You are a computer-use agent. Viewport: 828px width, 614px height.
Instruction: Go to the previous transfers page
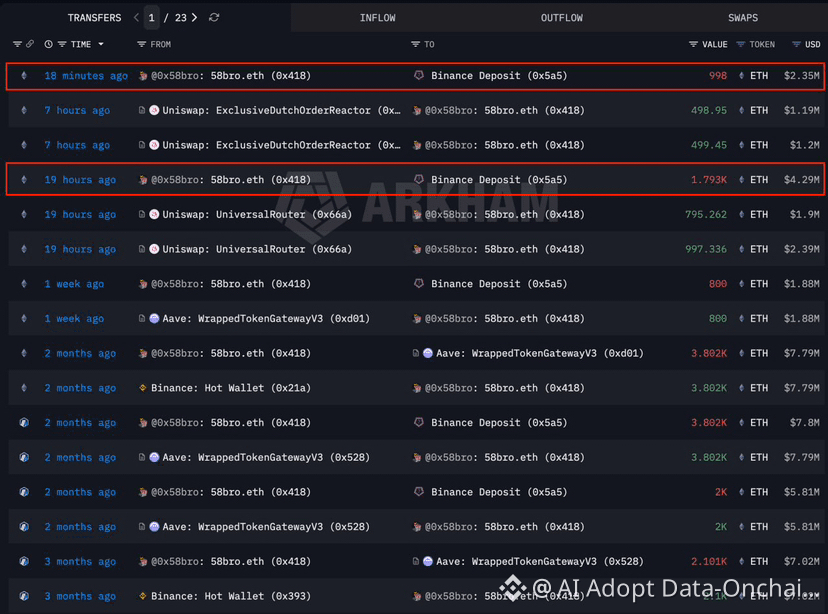[x=136, y=17]
